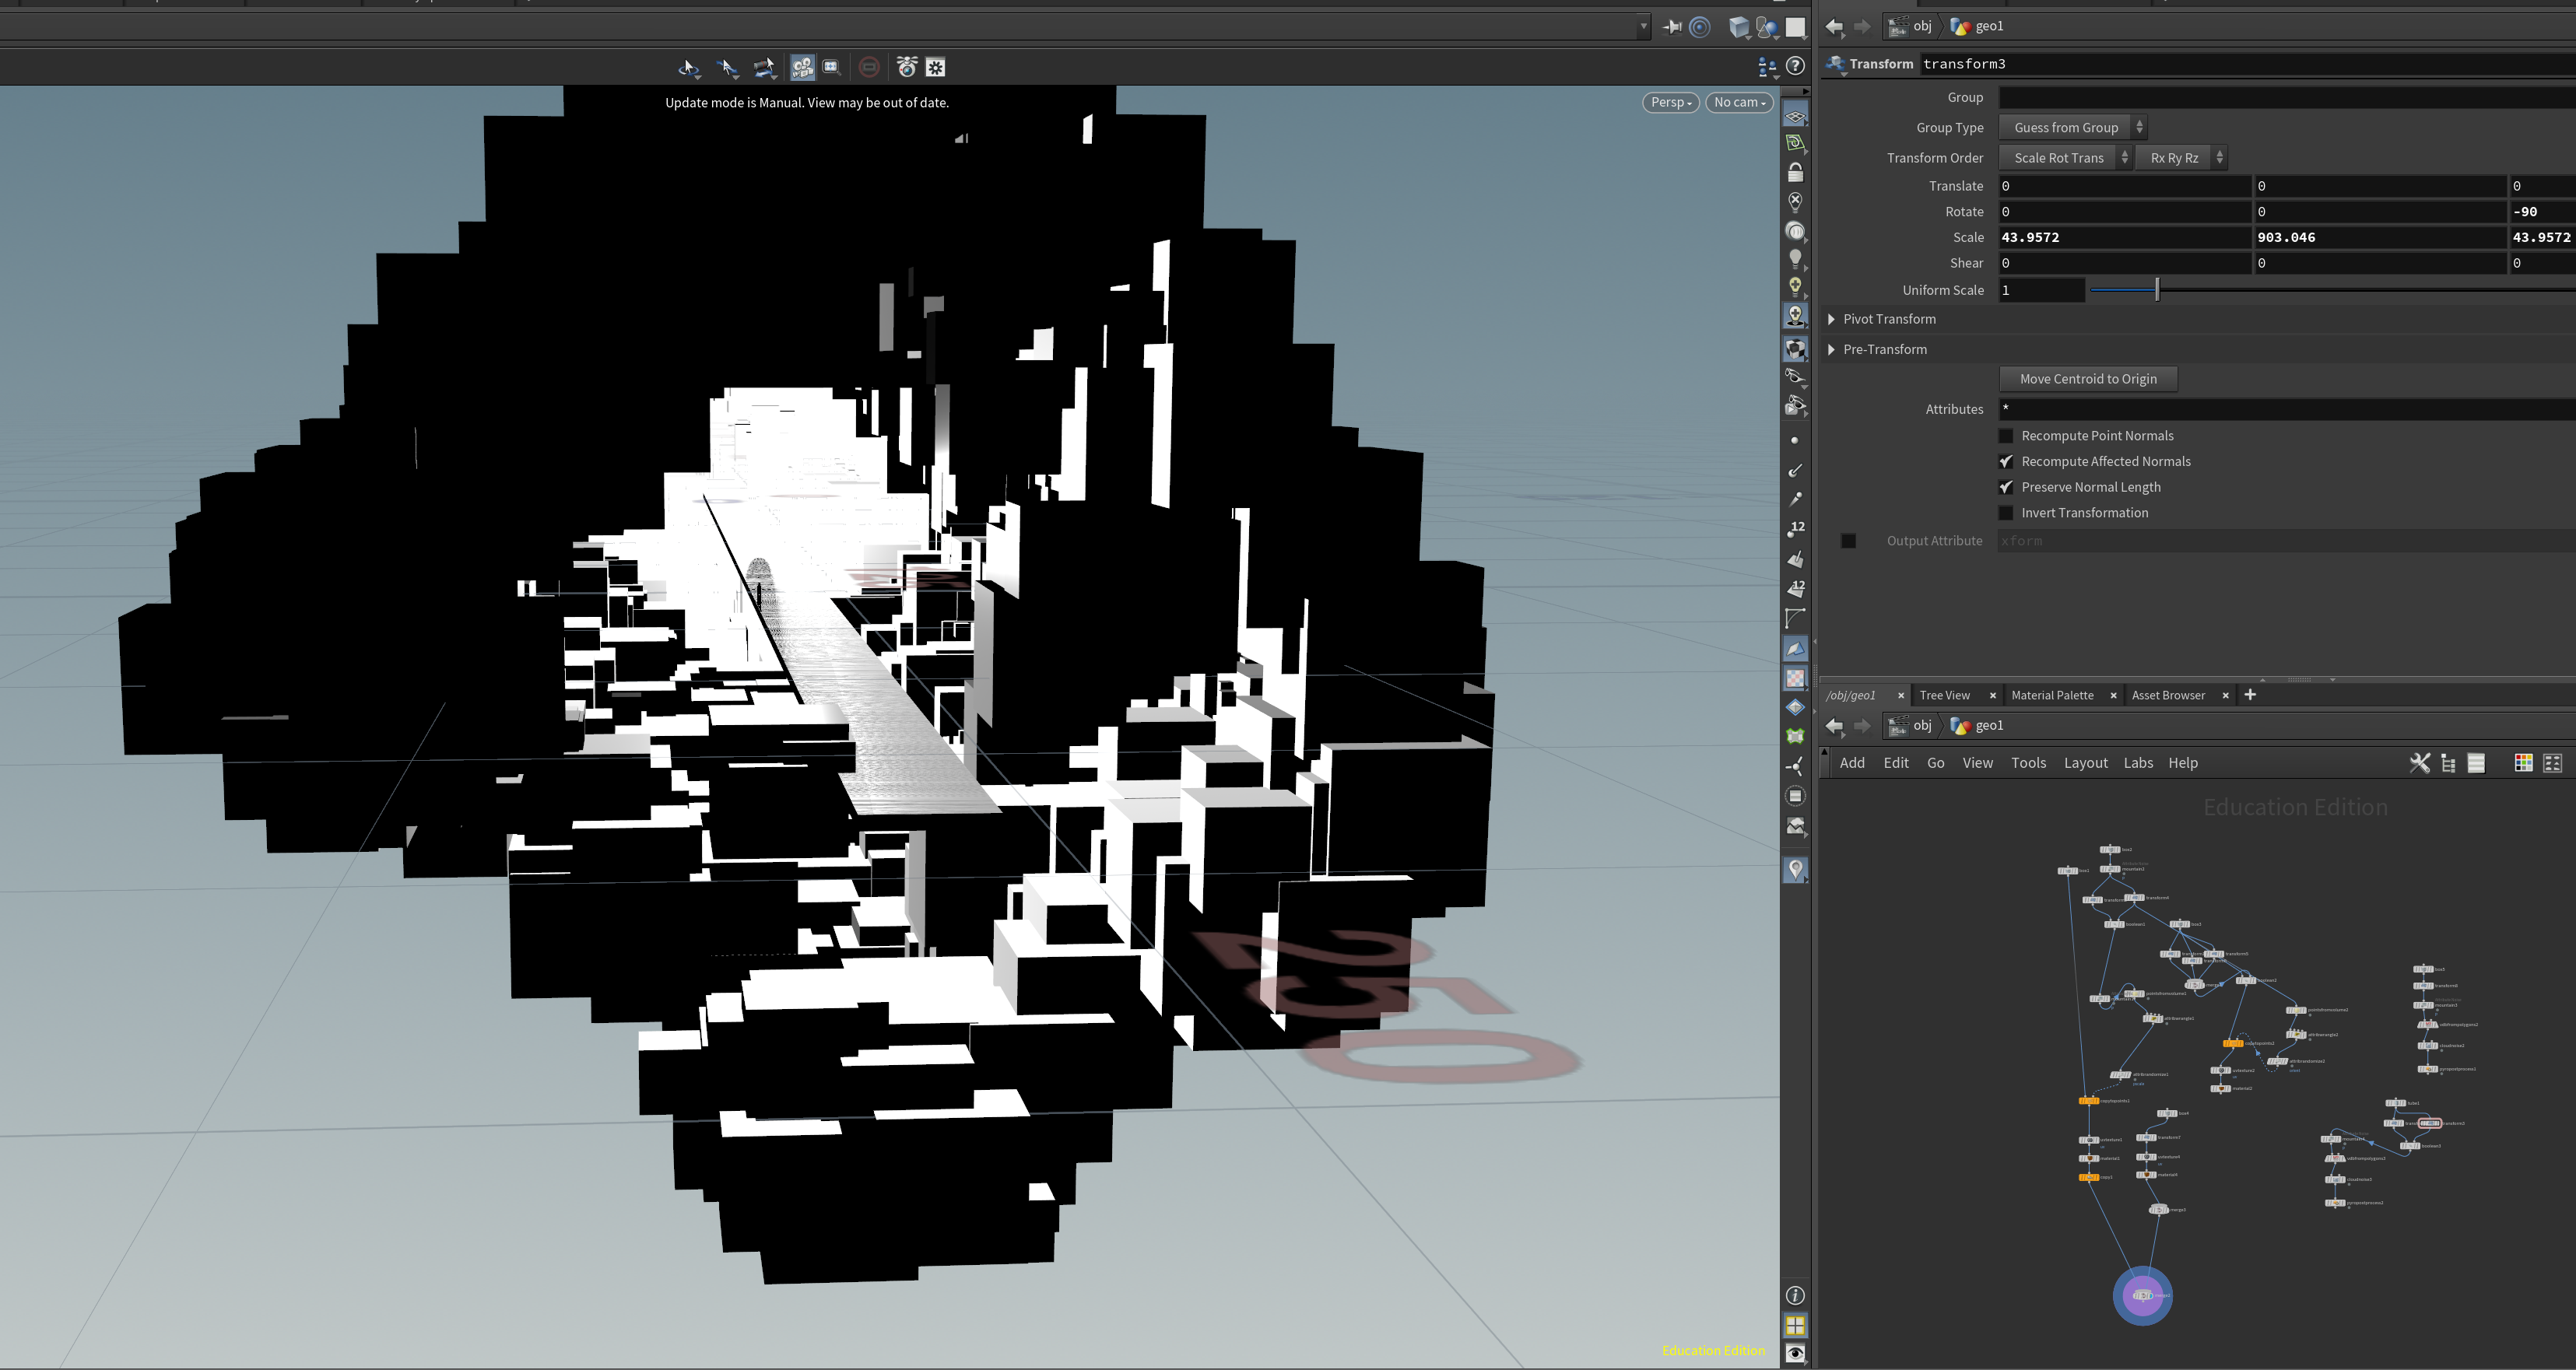Open the Render Region tool

click(831, 67)
